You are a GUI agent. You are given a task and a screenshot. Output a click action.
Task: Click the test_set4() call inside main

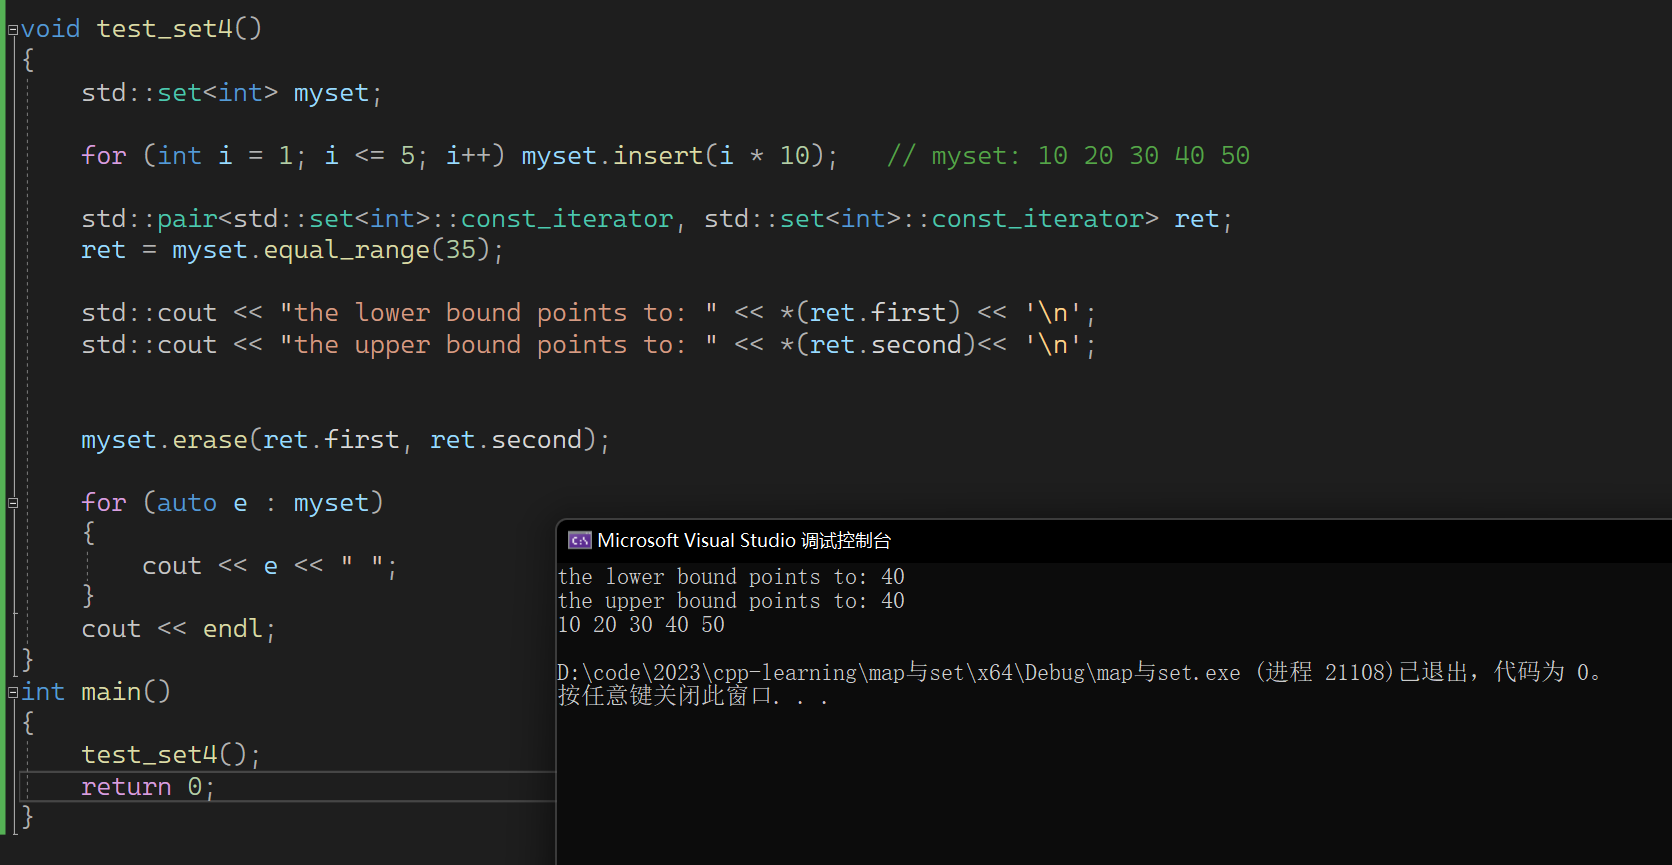(171, 755)
